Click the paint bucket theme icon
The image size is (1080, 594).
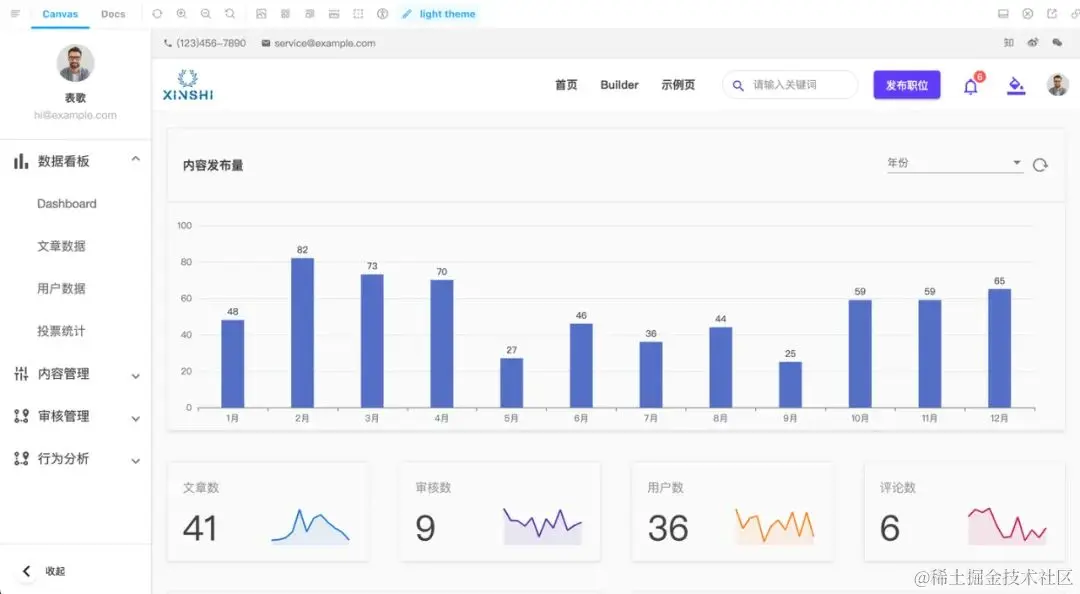(x=1015, y=85)
